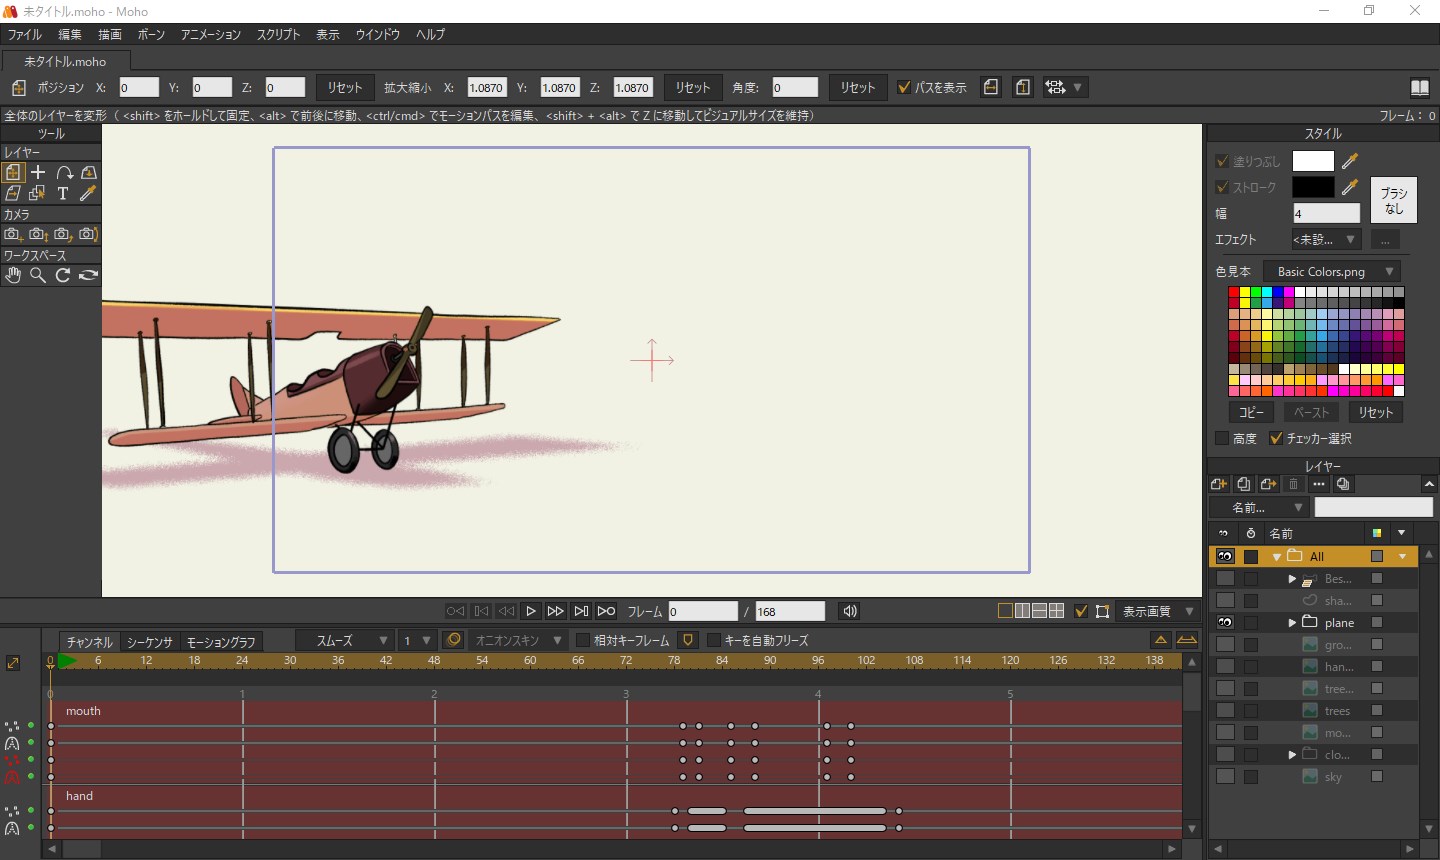Click the white fill color swatch

1313,161
